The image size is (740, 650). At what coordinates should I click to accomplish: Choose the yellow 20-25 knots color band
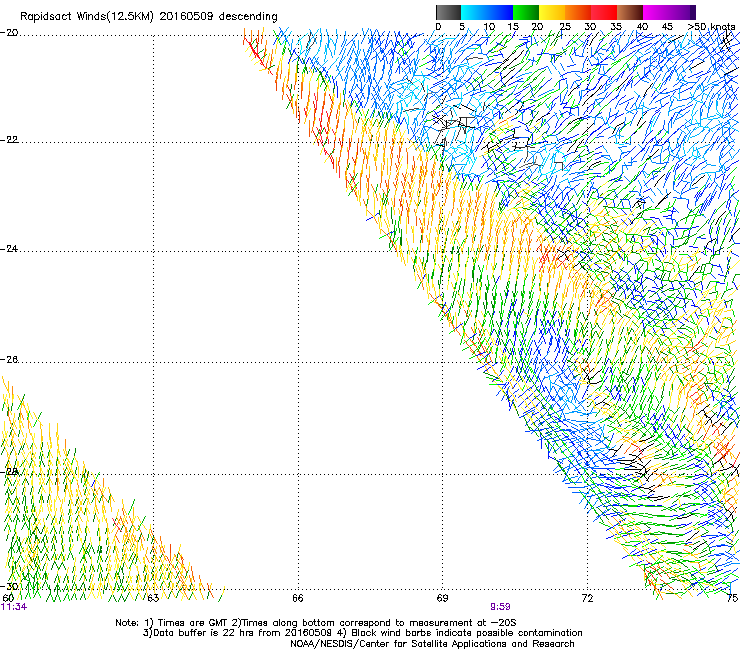tap(552, 12)
